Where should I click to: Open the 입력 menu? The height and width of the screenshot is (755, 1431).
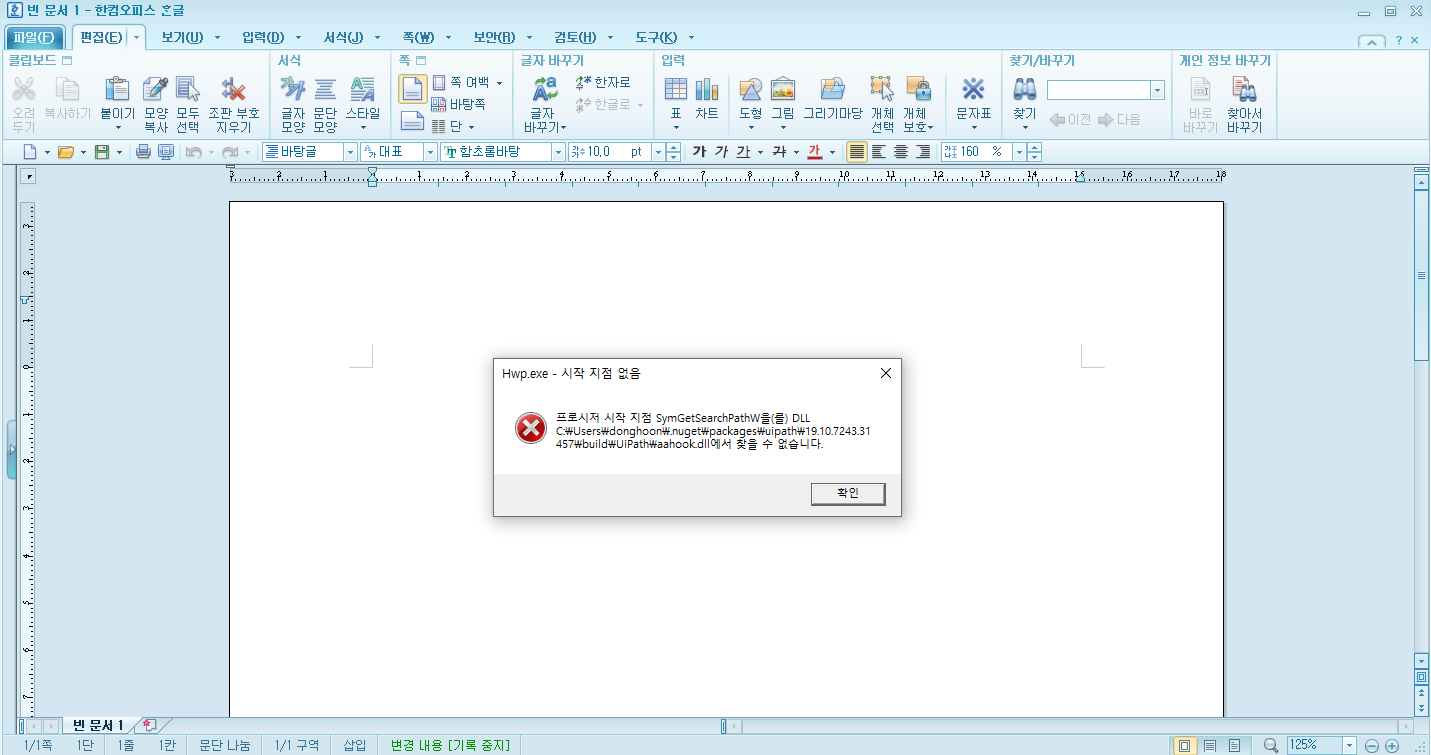click(263, 38)
